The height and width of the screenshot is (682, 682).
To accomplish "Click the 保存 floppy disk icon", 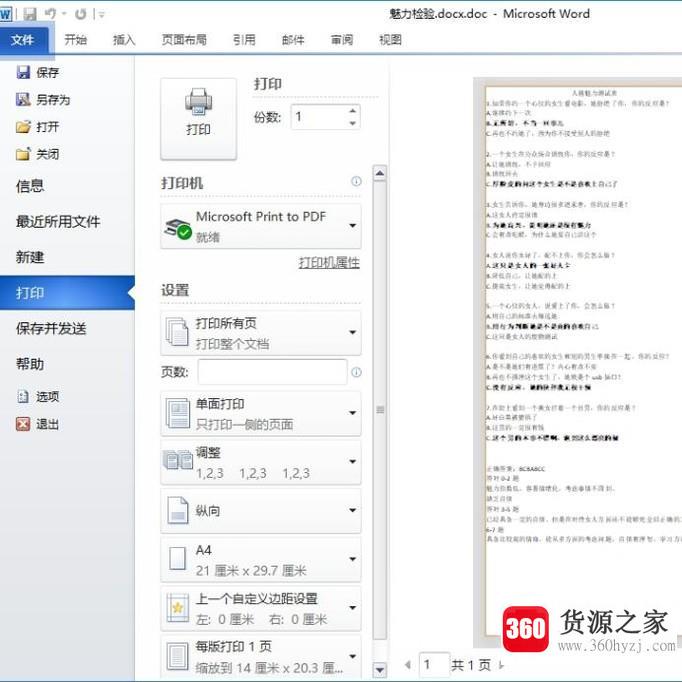I will click(x=23, y=72).
